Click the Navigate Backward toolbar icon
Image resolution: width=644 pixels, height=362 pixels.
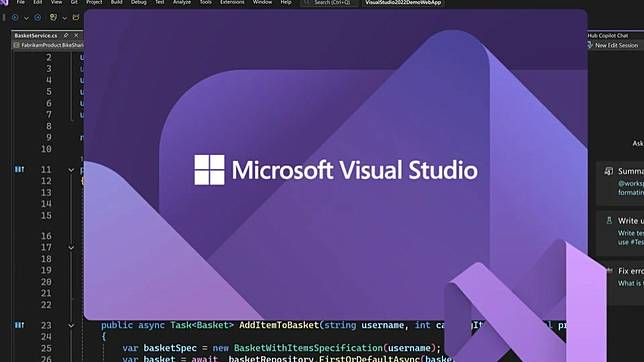[15, 18]
